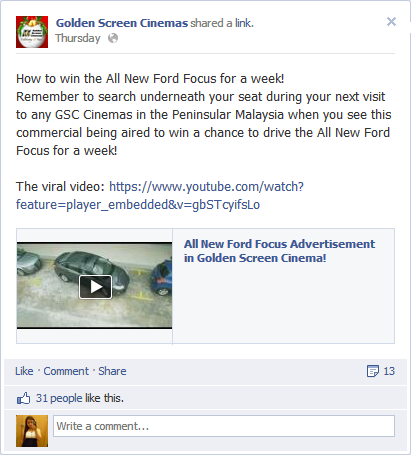This screenshot has height=455, width=411.
Task: Click the blue car in video thumbnail
Action: click(x=162, y=278)
